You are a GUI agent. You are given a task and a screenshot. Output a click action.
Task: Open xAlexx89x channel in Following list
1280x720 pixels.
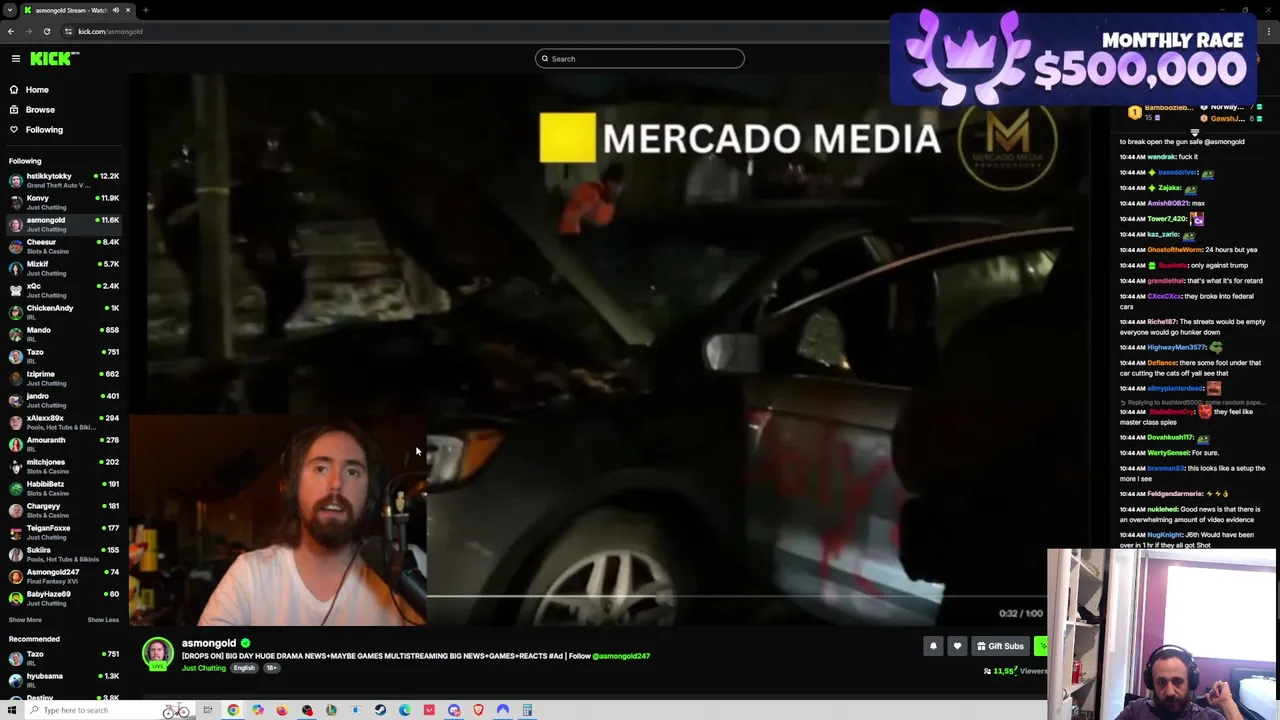pos(62,422)
